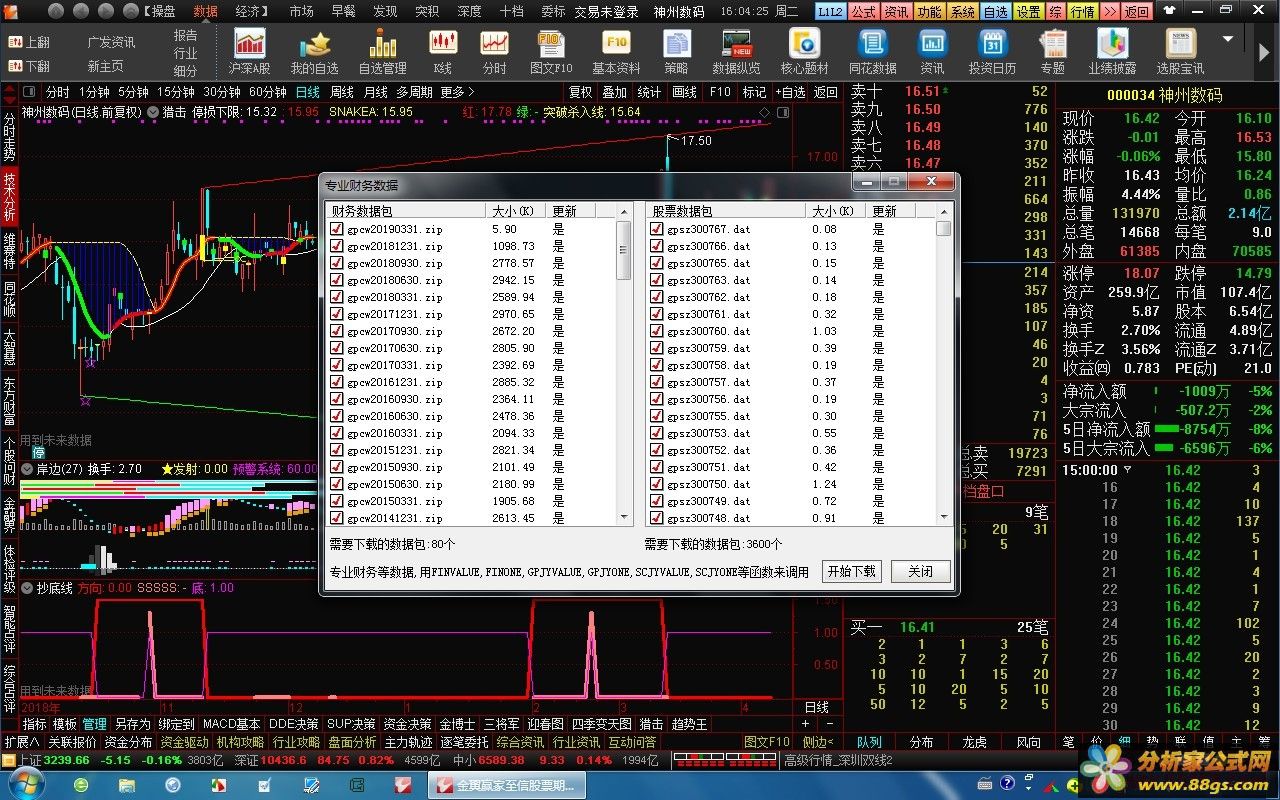Image resolution: width=1280 pixels, height=800 pixels.
Task: Open dropdown beside 15:00:00 time header
Action: click(1128, 469)
